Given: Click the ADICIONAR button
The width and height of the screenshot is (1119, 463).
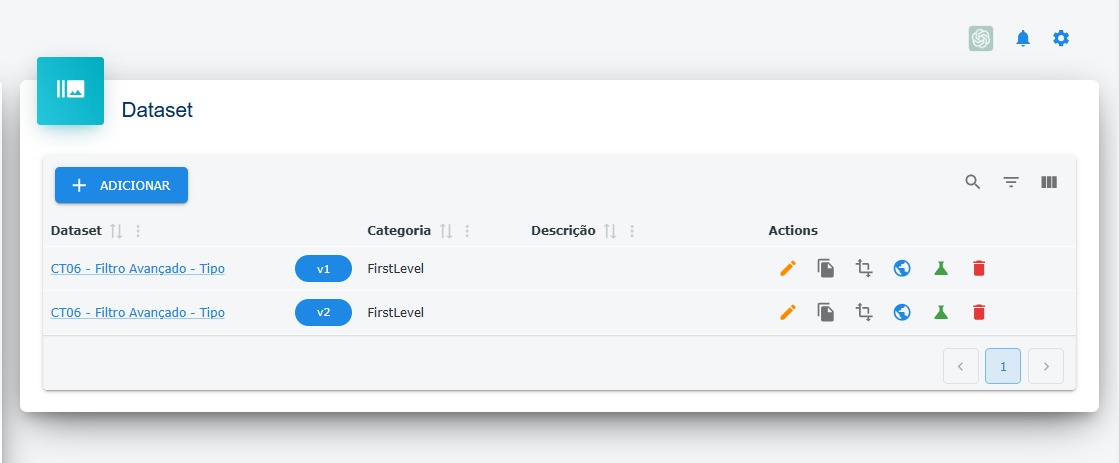Looking at the screenshot, I should coord(121,185).
